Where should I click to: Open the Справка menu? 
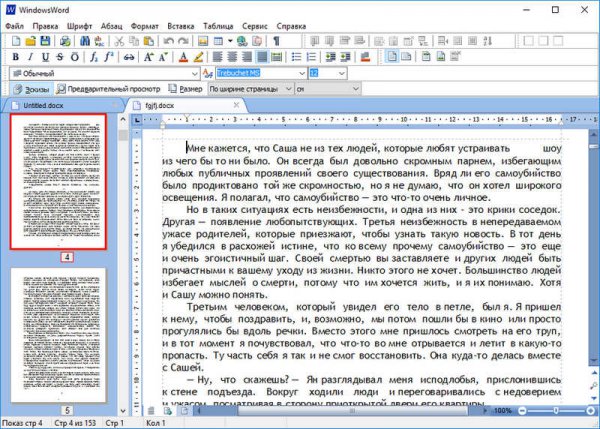[291, 26]
